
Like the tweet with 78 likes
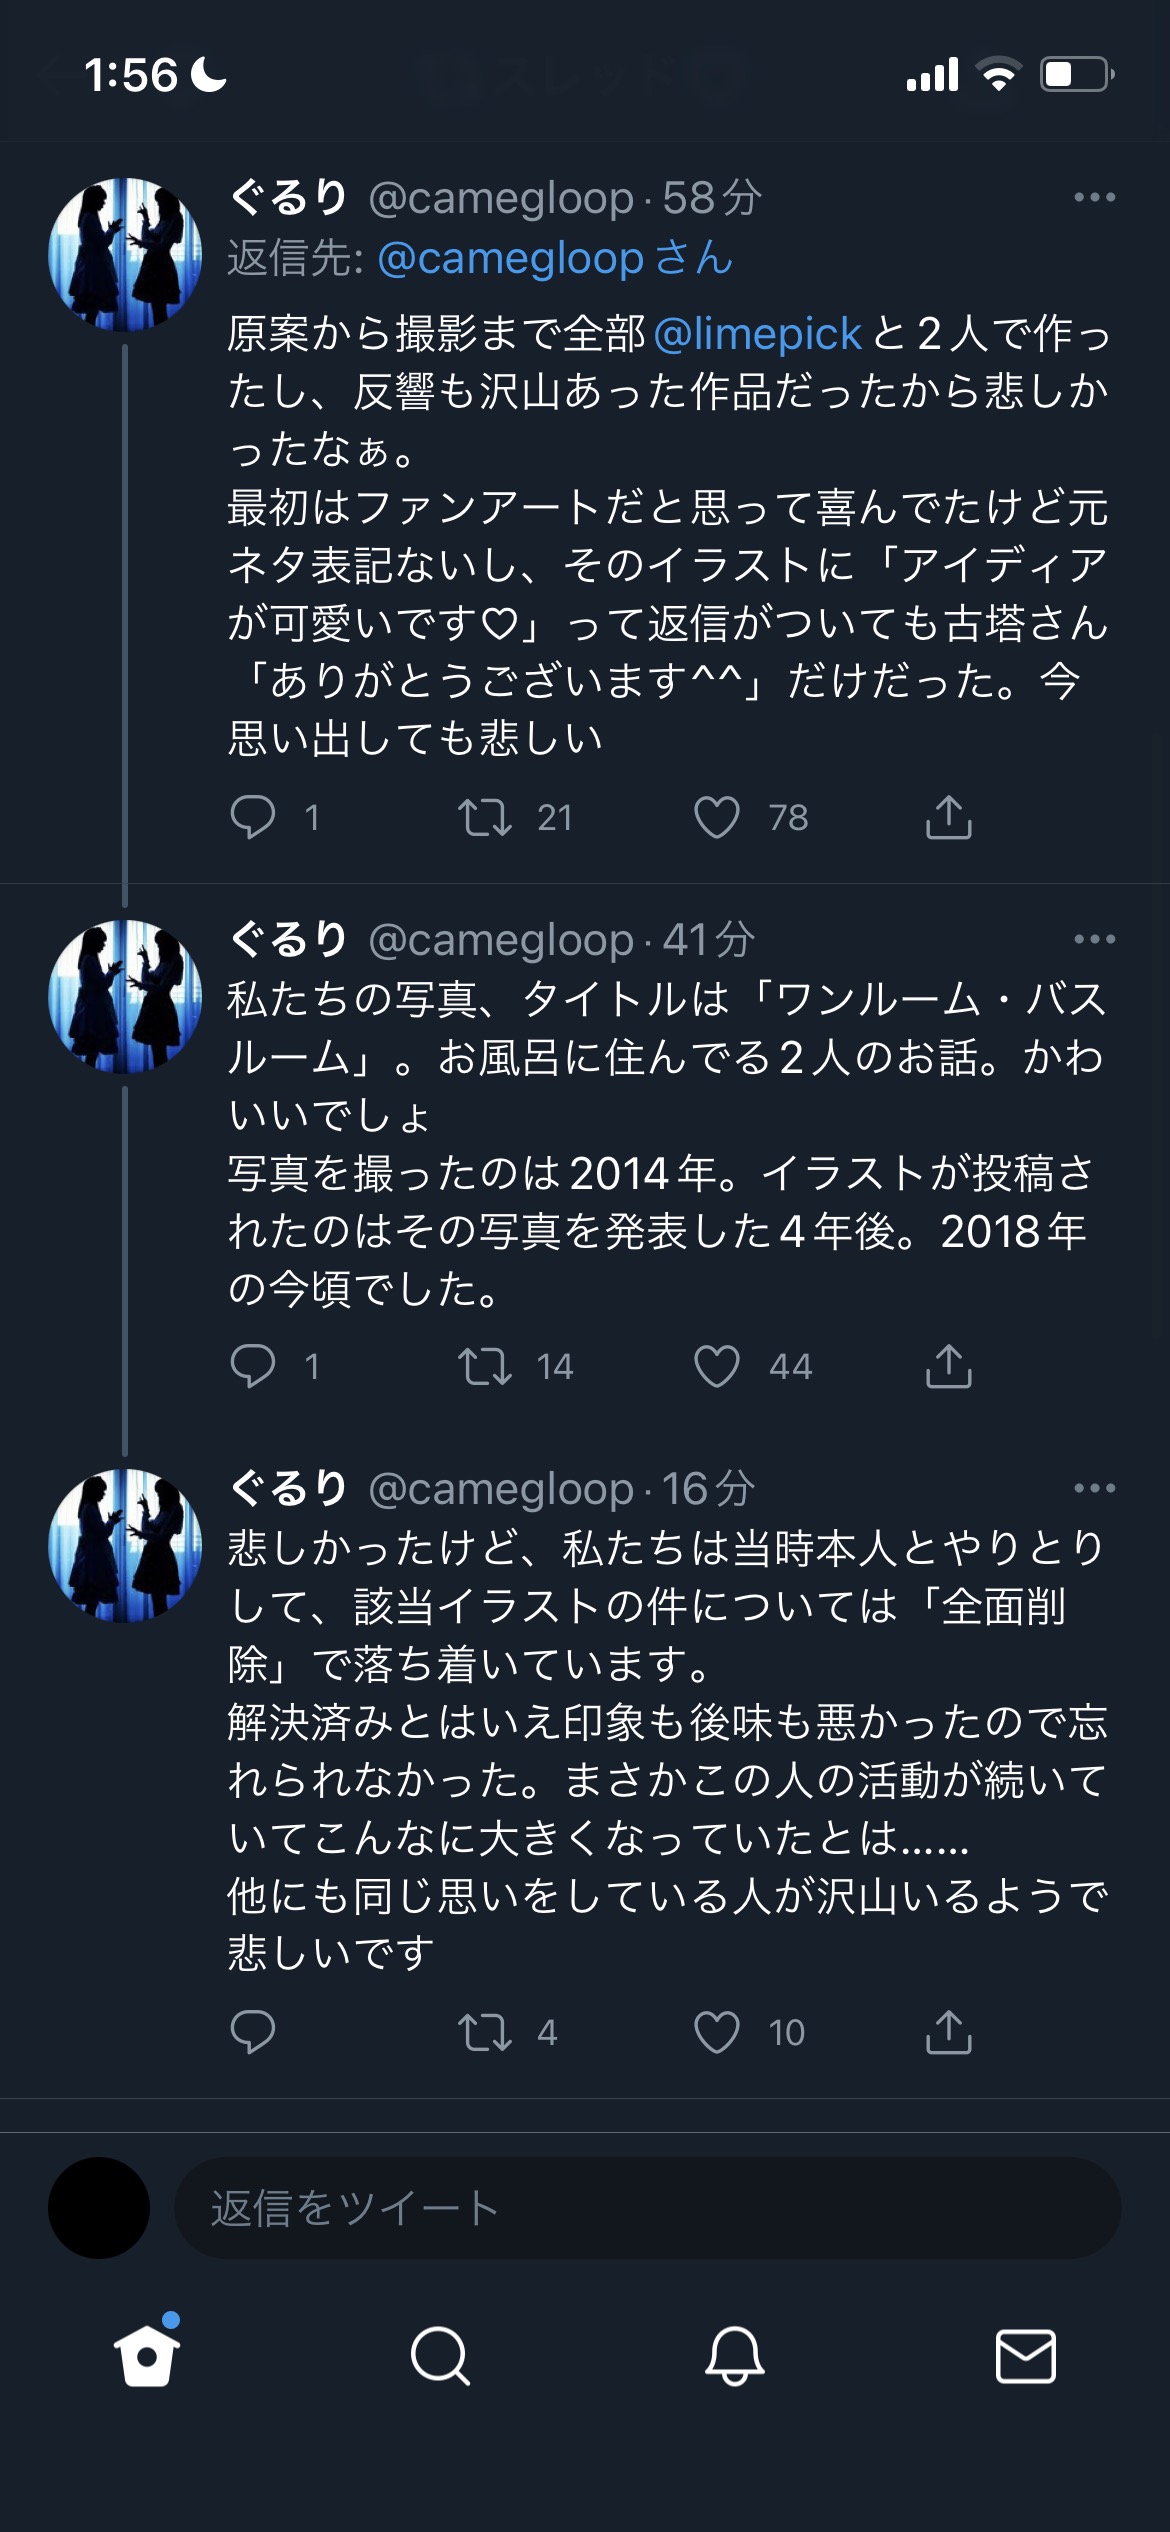point(717,817)
